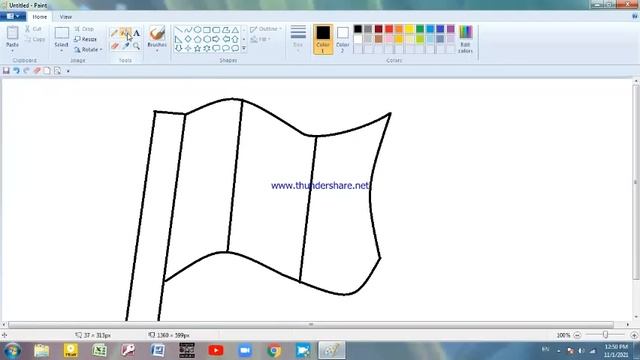The image size is (640, 360).
Task: Open the Customize Quick Access Toolbar arrow
Action: pyautogui.click(x=68, y=71)
